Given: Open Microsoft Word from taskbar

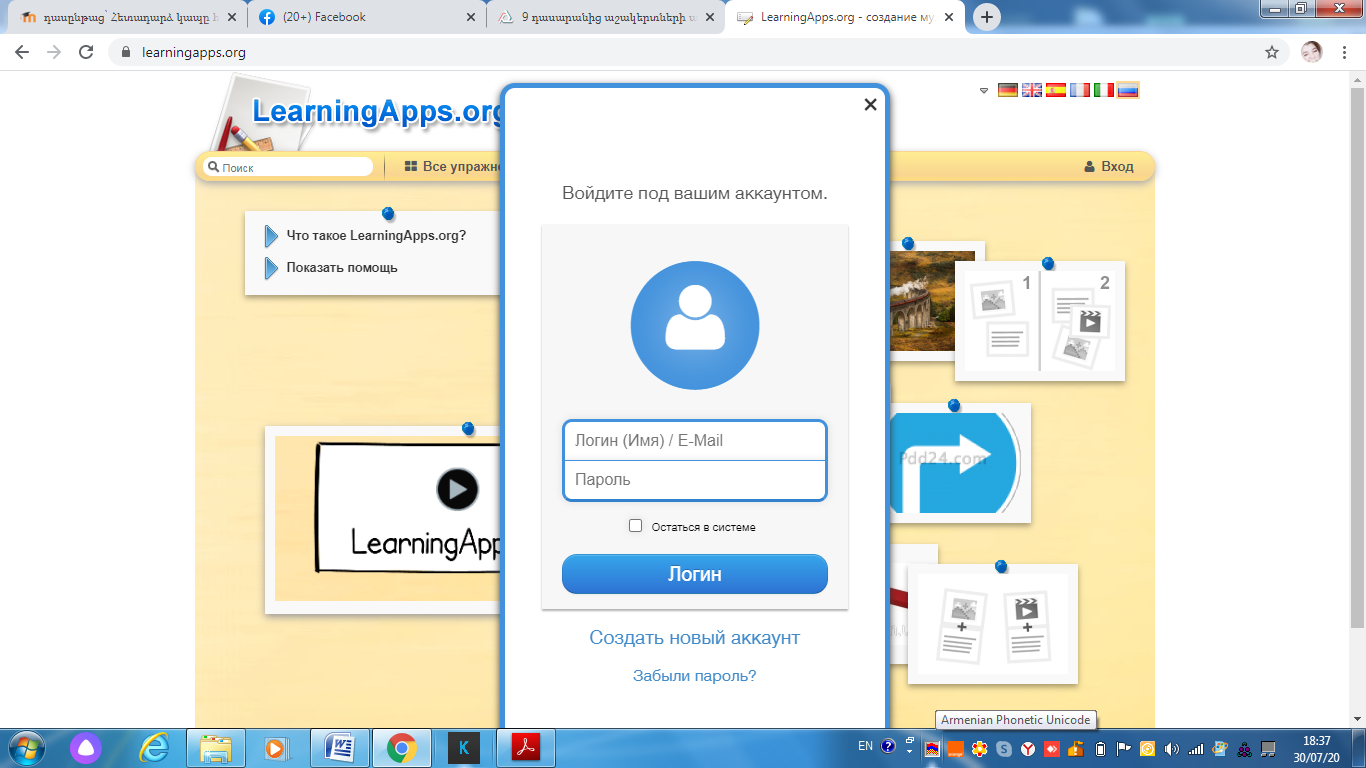Looking at the screenshot, I should coord(340,748).
